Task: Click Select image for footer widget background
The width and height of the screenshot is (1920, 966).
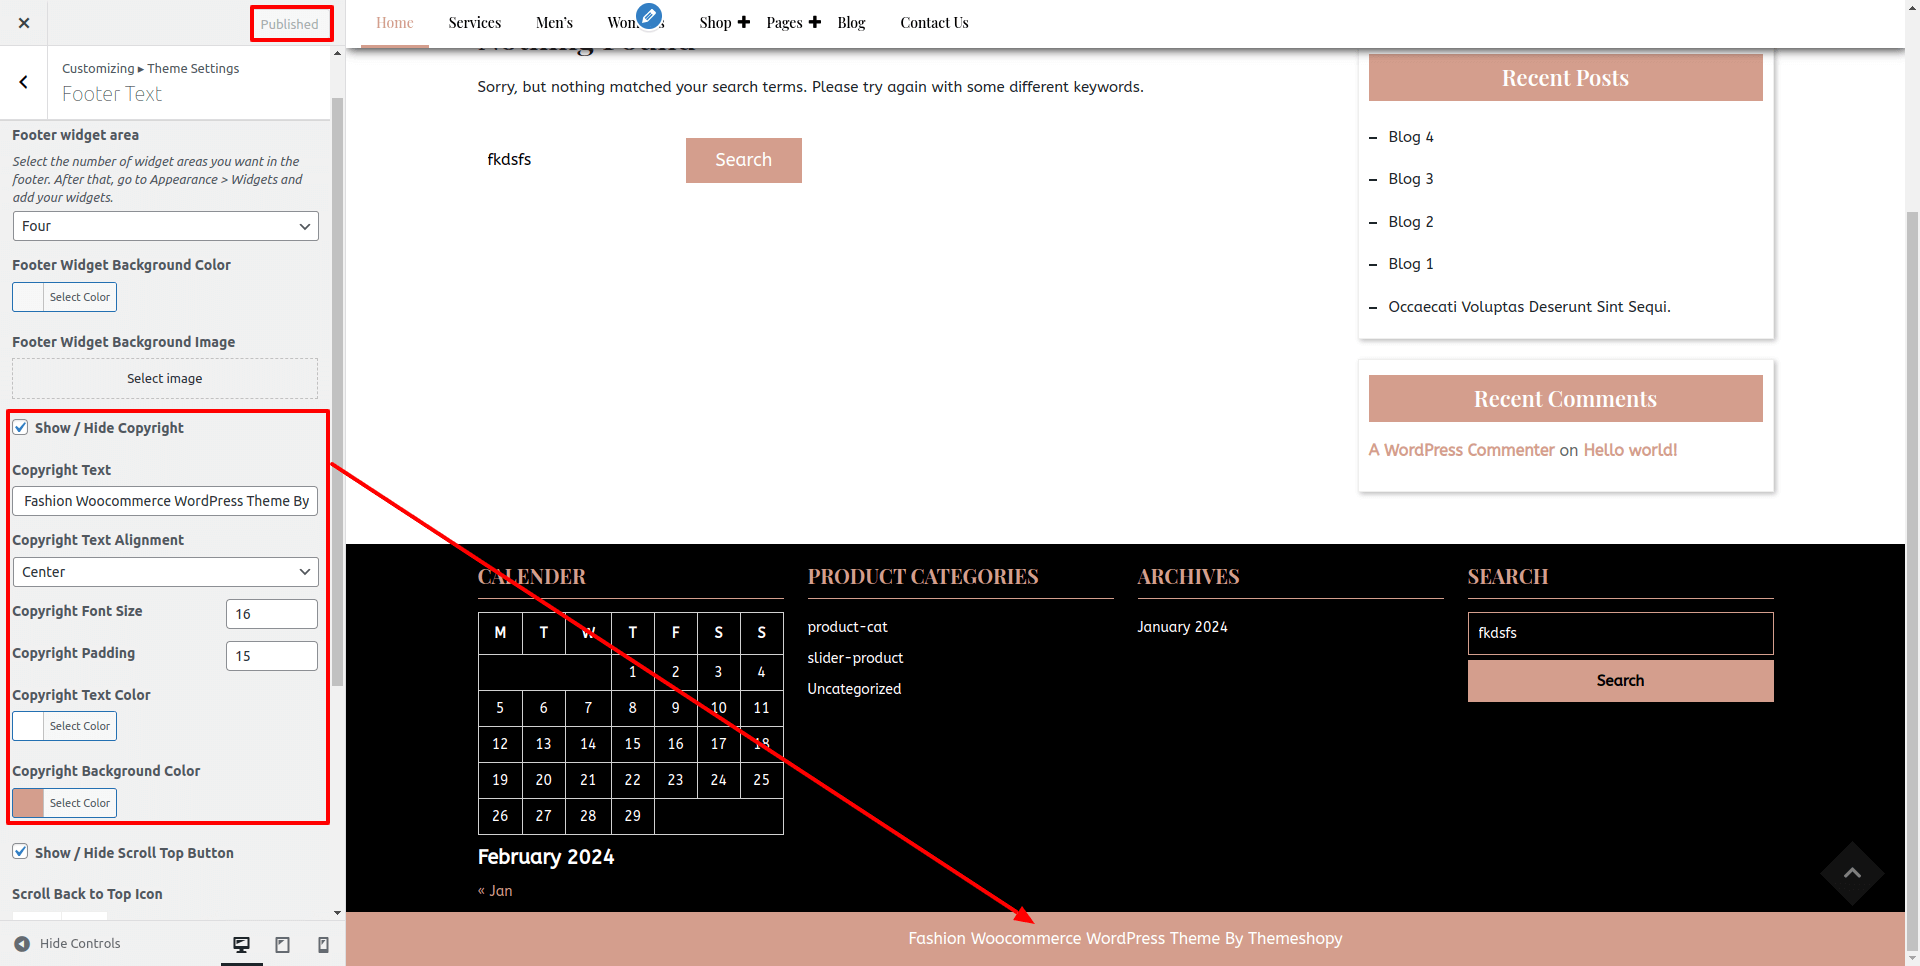Action: click(165, 379)
